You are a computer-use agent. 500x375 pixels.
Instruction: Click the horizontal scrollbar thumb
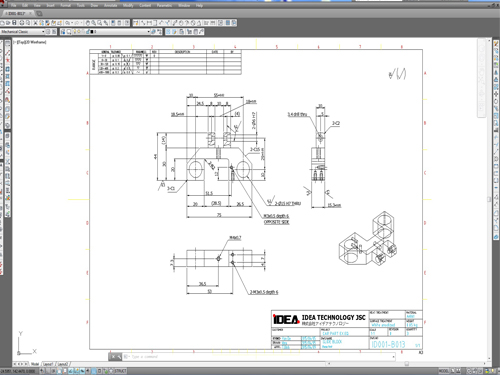(x=407, y=364)
